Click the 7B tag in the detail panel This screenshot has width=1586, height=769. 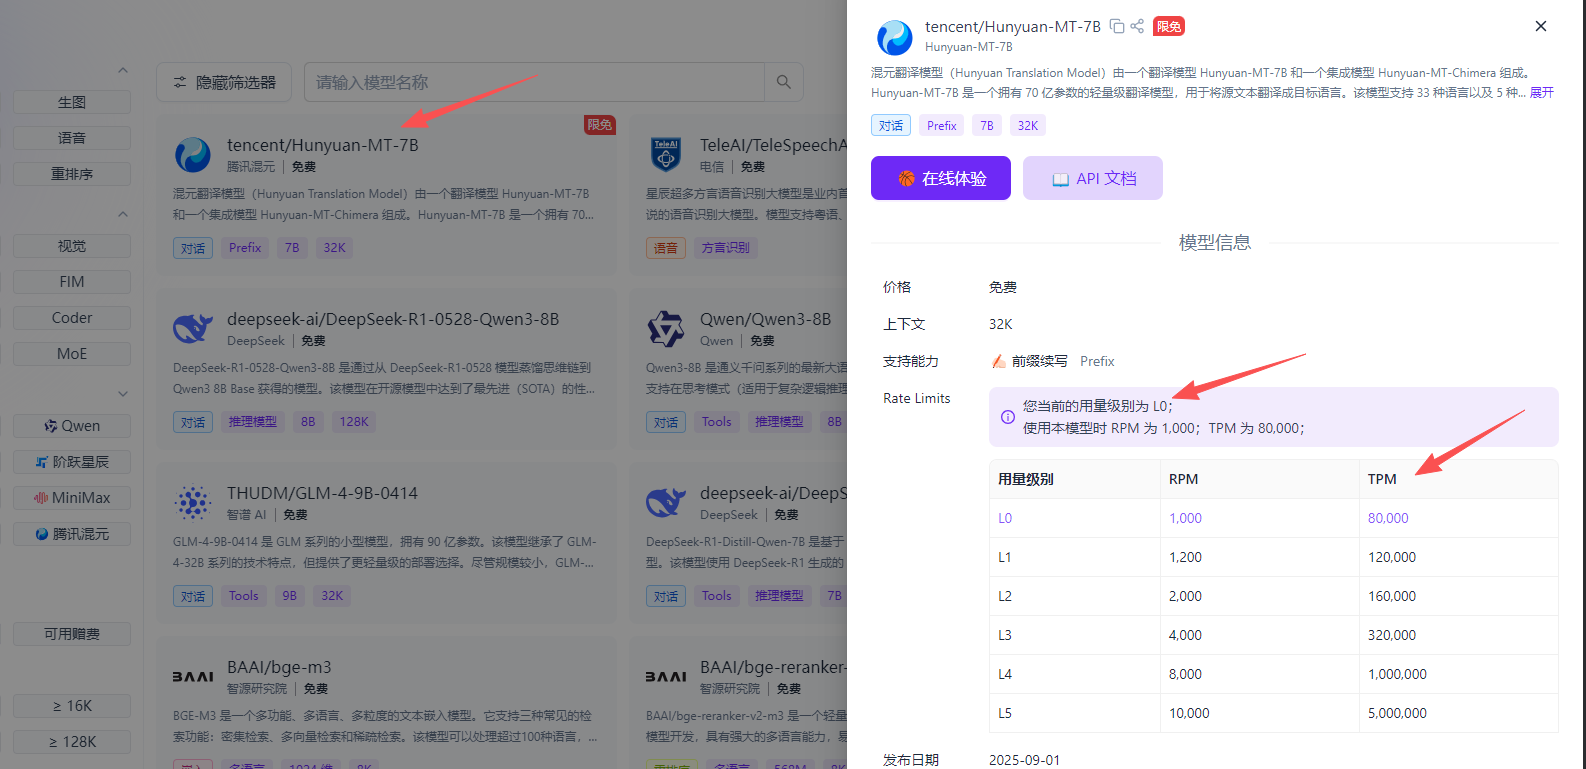pos(987,125)
